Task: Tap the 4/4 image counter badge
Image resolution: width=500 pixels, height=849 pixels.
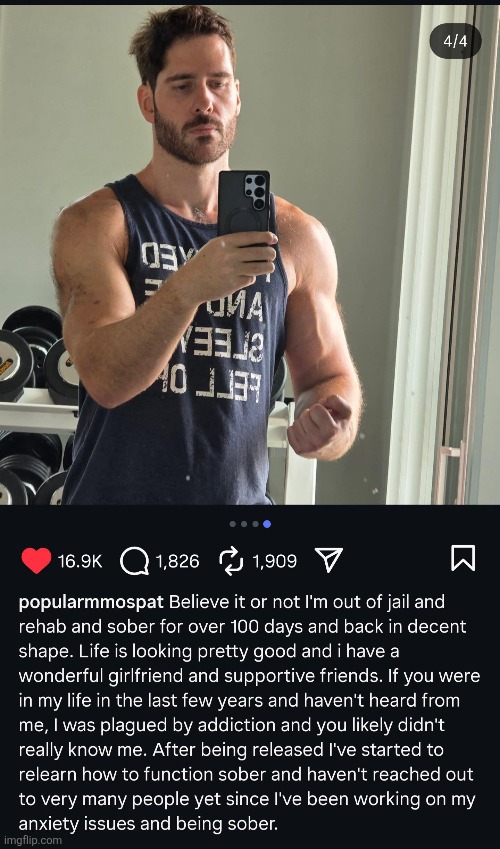Action: [x=455, y=41]
